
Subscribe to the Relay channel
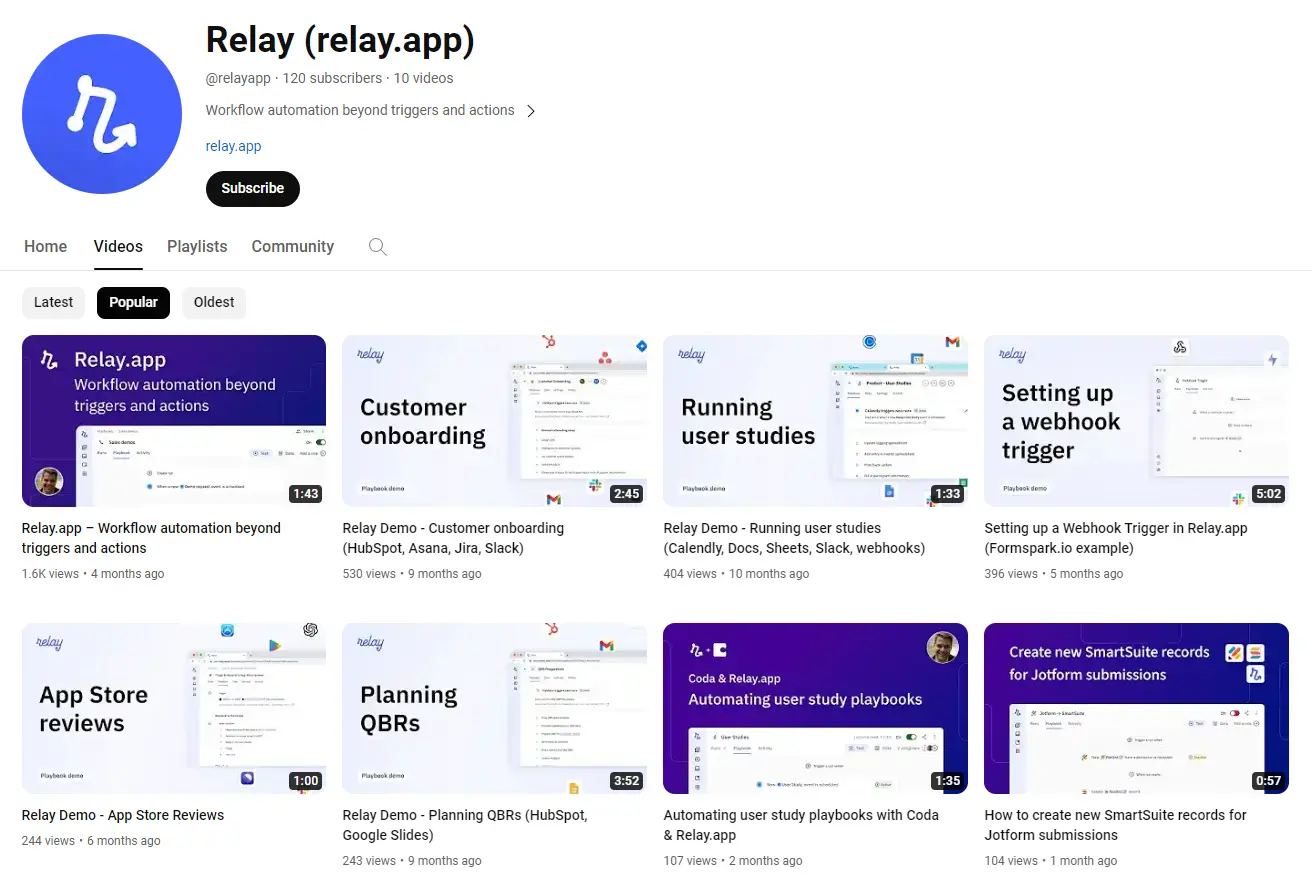[x=253, y=188]
